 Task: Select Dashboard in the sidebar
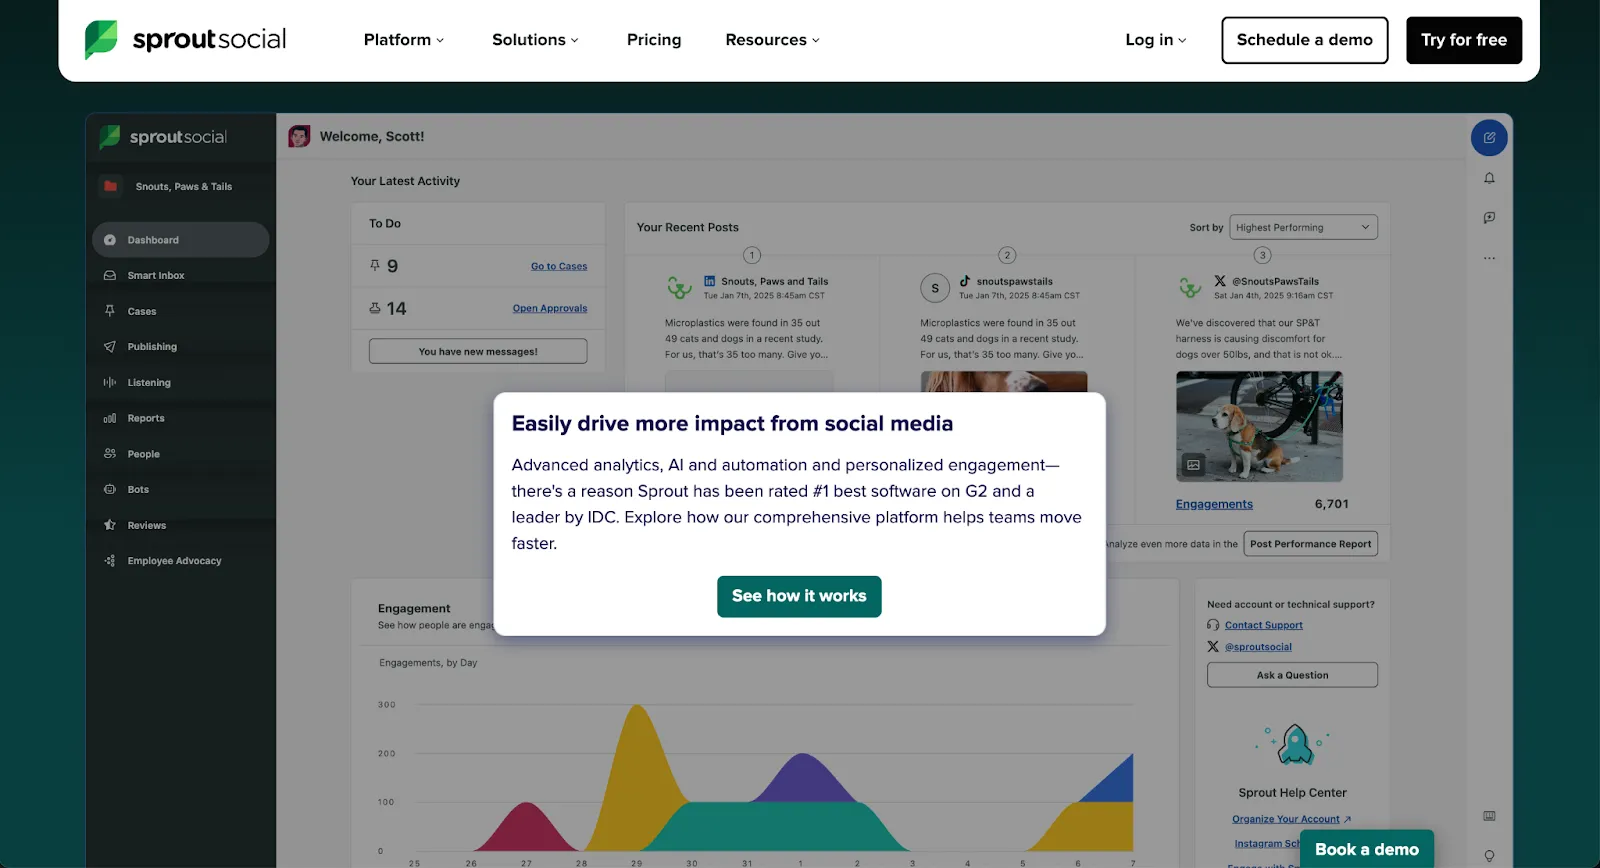click(181, 240)
